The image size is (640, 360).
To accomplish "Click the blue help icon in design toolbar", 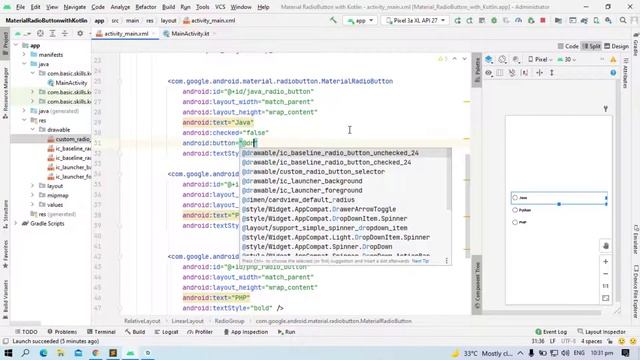I will coord(613,73).
